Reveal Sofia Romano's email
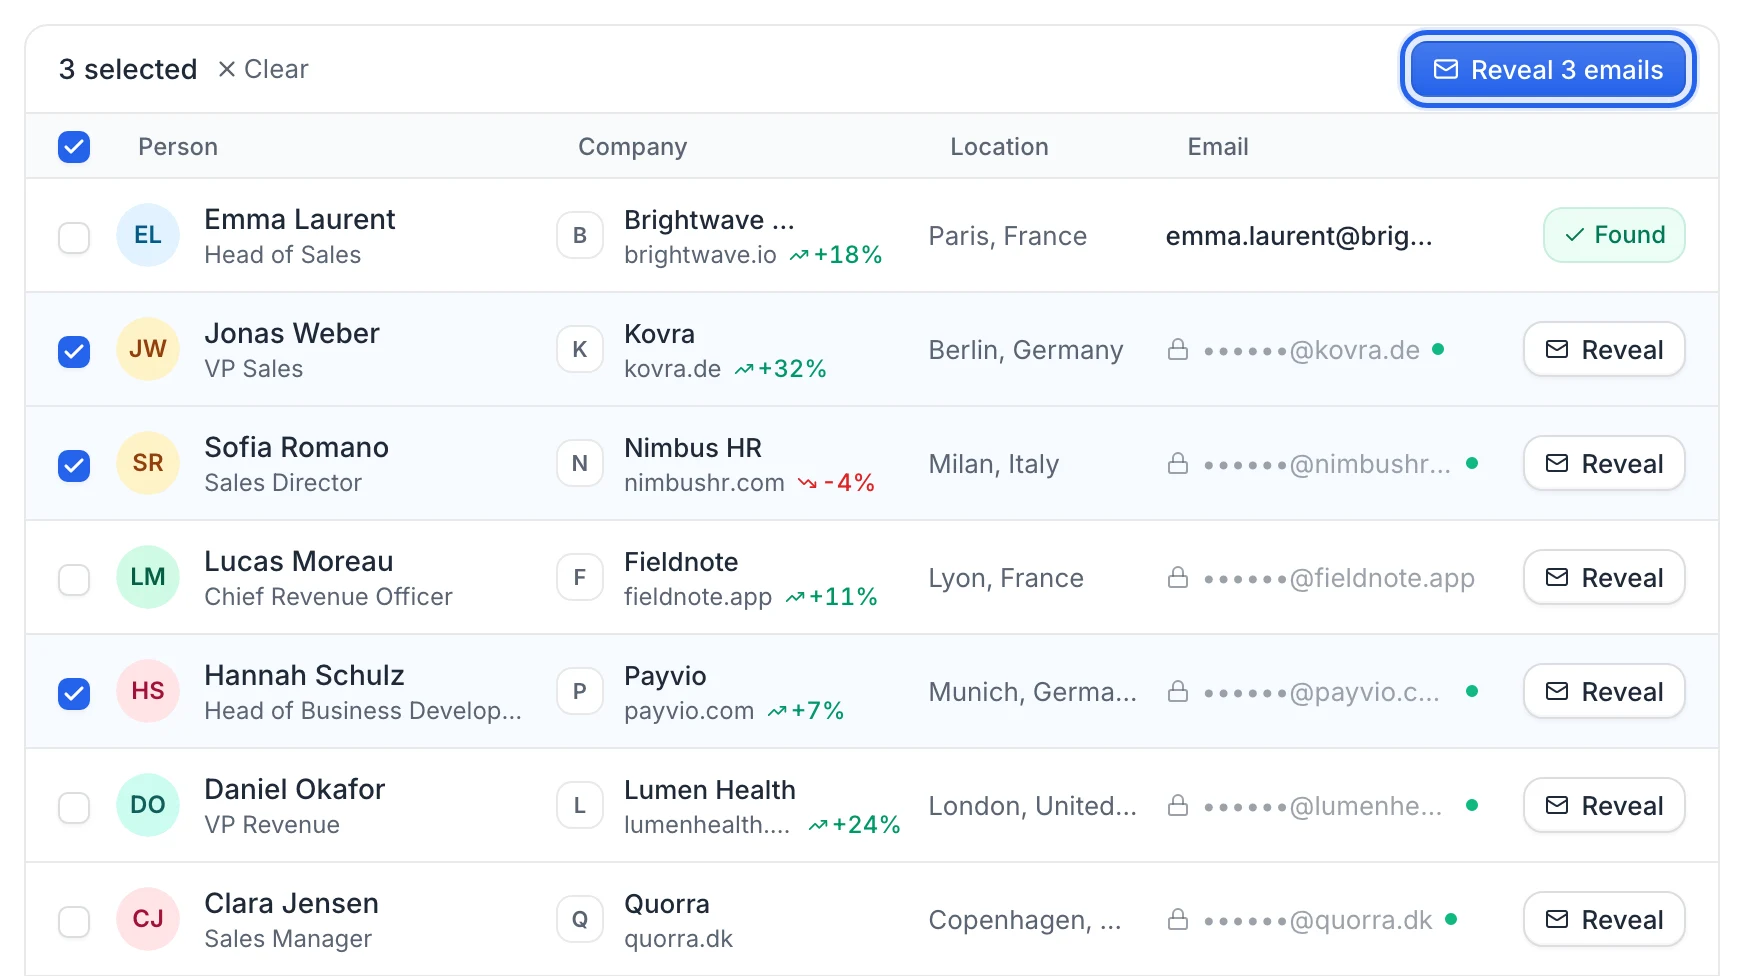The height and width of the screenshot is (976, 1744). point(1604,463)
